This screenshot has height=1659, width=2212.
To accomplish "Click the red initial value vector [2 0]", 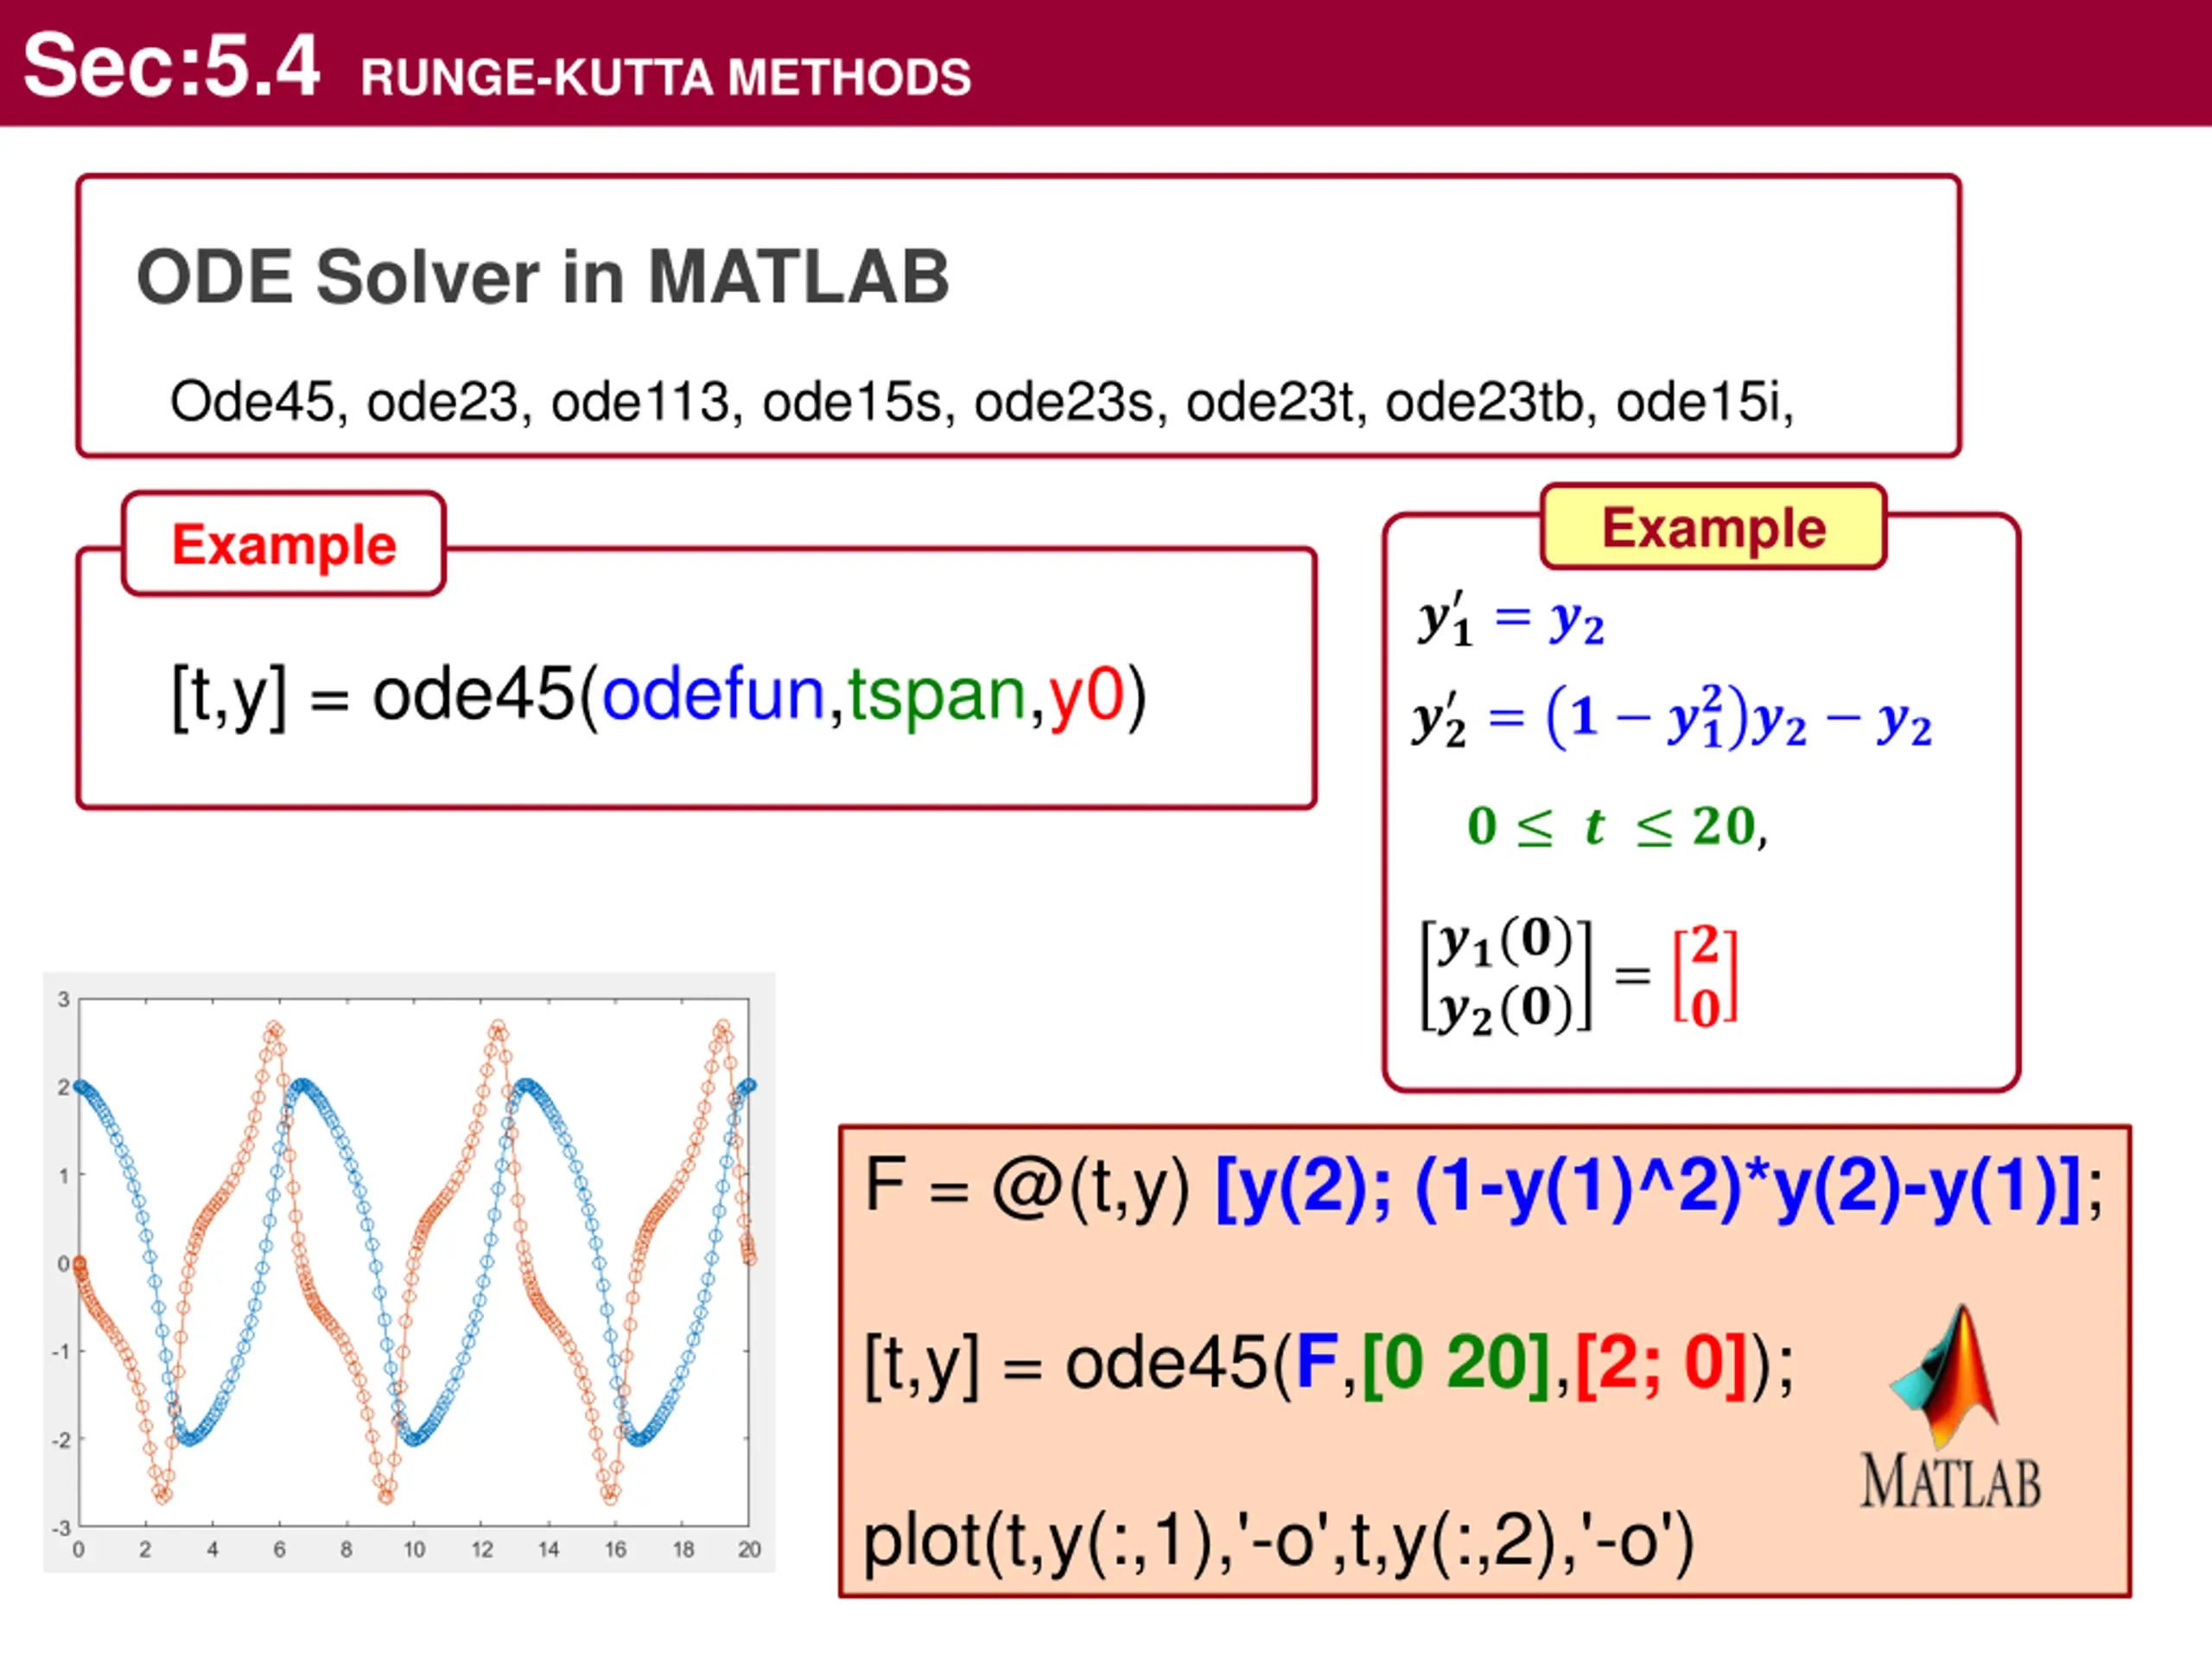I will click(x=1705, y=975).
